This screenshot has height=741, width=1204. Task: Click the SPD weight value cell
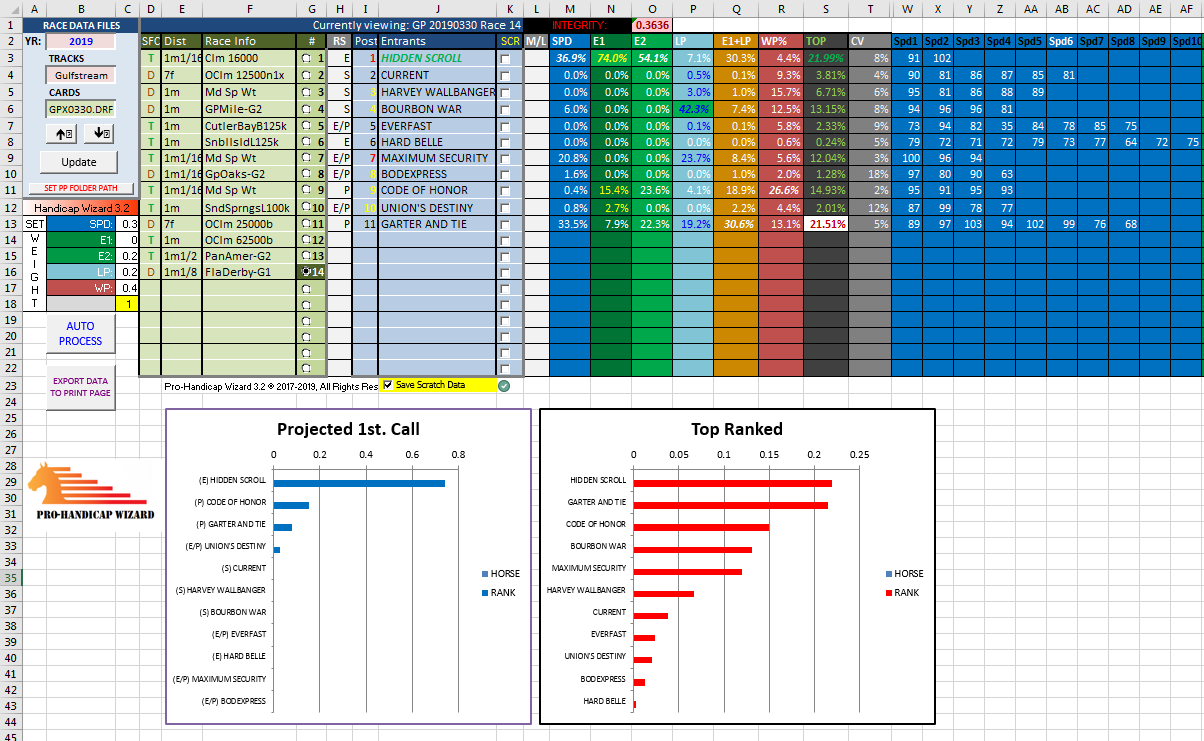click(129, 224)
